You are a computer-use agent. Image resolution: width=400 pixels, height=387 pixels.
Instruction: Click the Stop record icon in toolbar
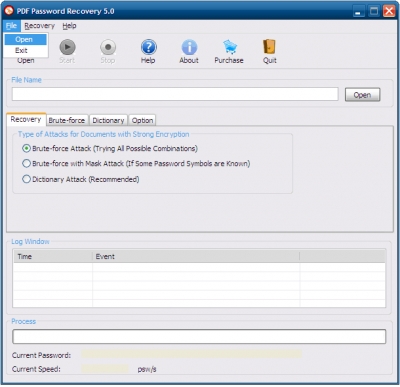[108, 47]
